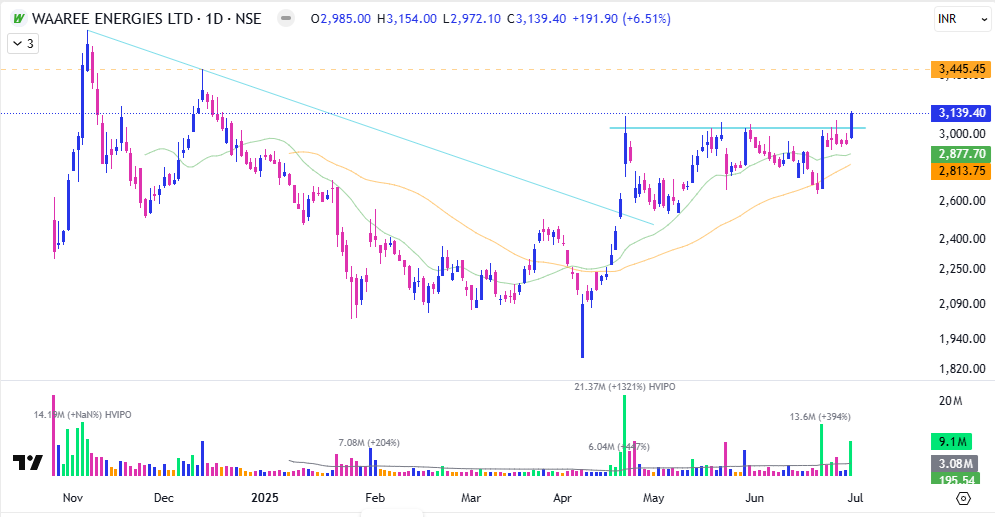This screenshot has height=517, width=995.
Task: Click the 14.19M HVIPO volume annotation
Action: [x=82, y=414]
